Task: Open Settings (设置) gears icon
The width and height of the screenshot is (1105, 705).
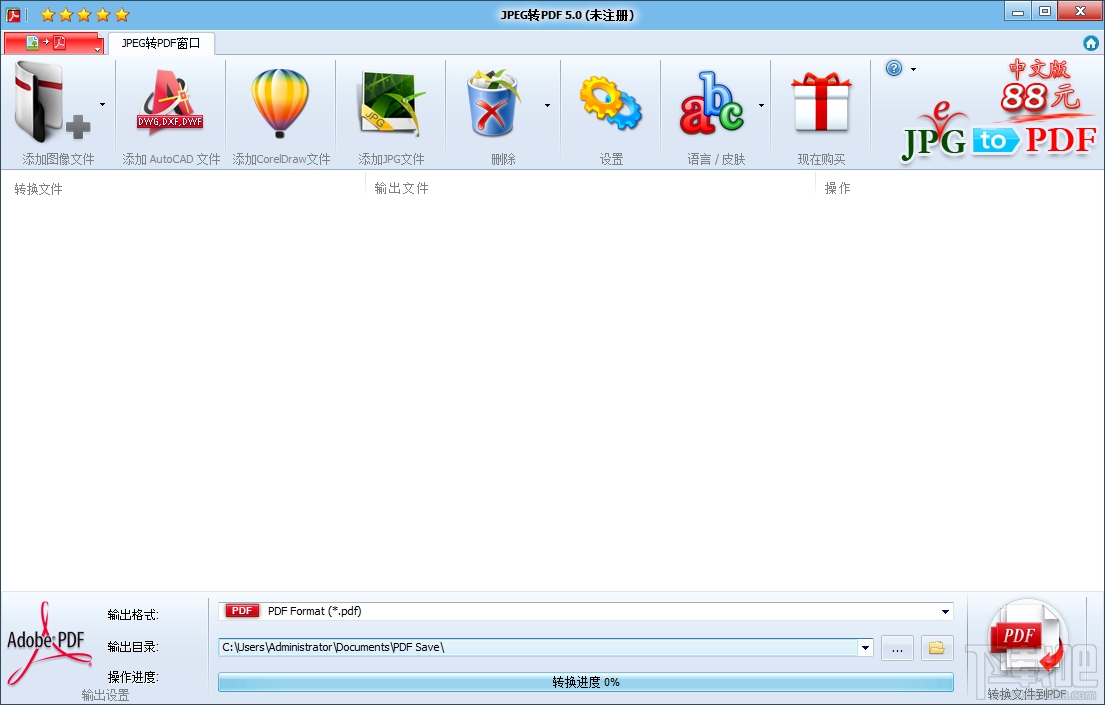Action: coord(610,103)
